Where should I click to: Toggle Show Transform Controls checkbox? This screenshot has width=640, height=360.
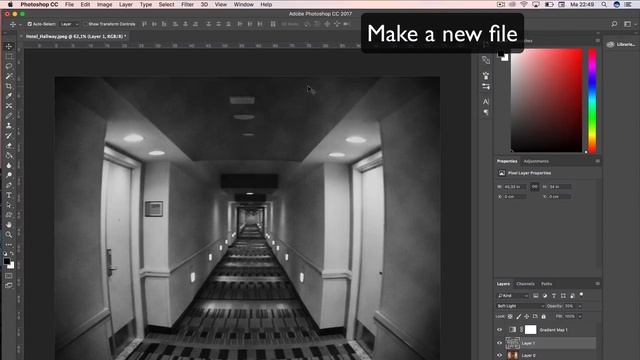click(x=85, y=24)
